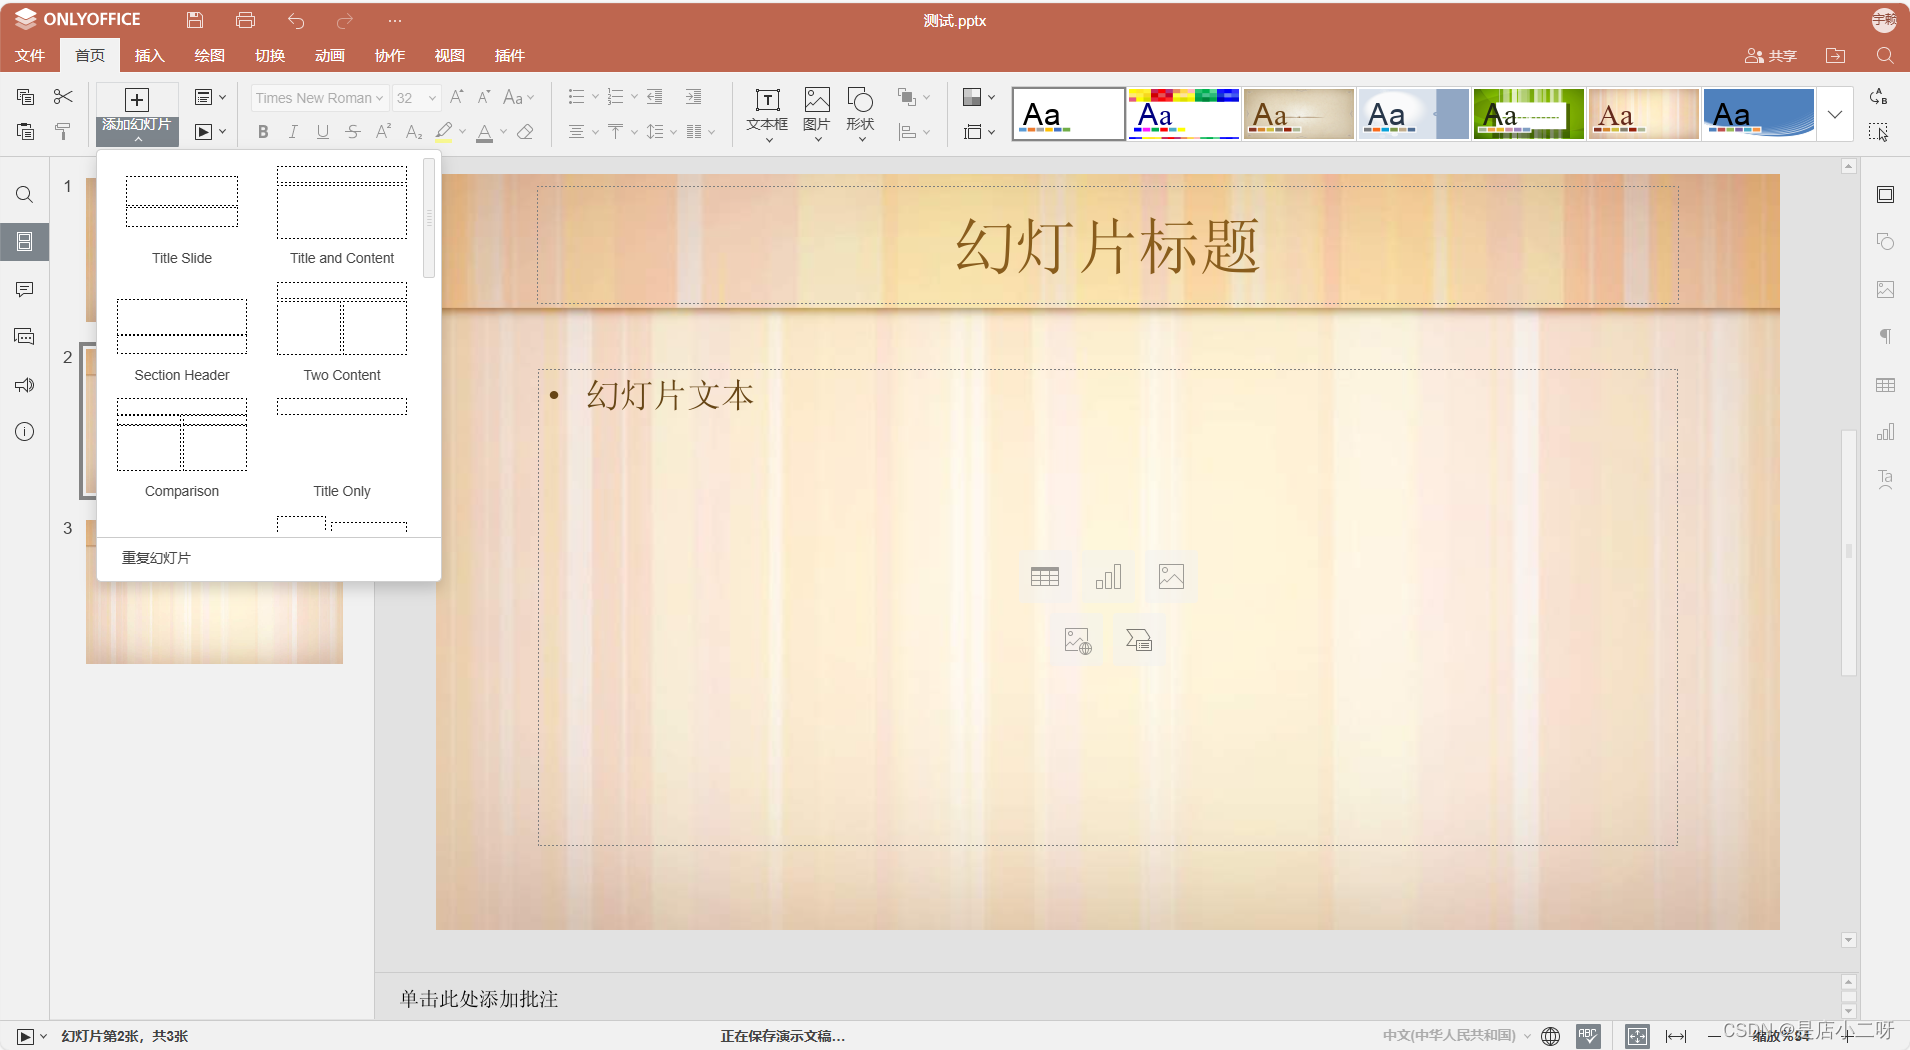This screenshot has width=1910, height=1050.
Task: Switch to the 切换 tab
Action: click(x=269, y=56)
